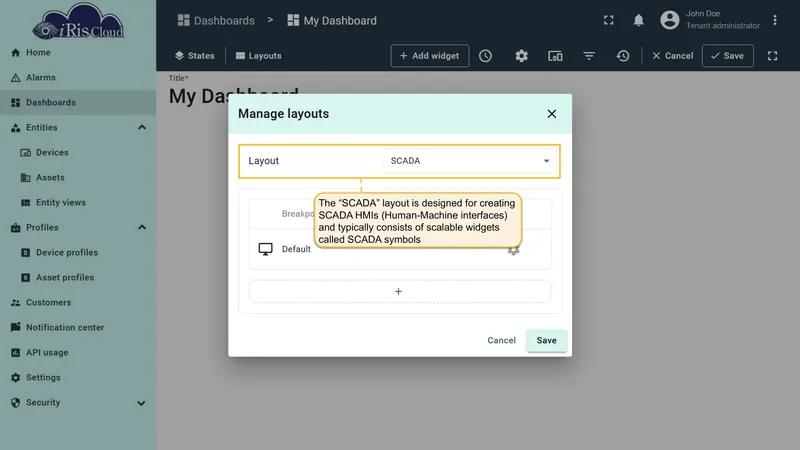Viewport: 800px width, 450px height.
Task: Click Dashboards breadcrumb link
Action: pyautogui.click(x=216, y=20)
